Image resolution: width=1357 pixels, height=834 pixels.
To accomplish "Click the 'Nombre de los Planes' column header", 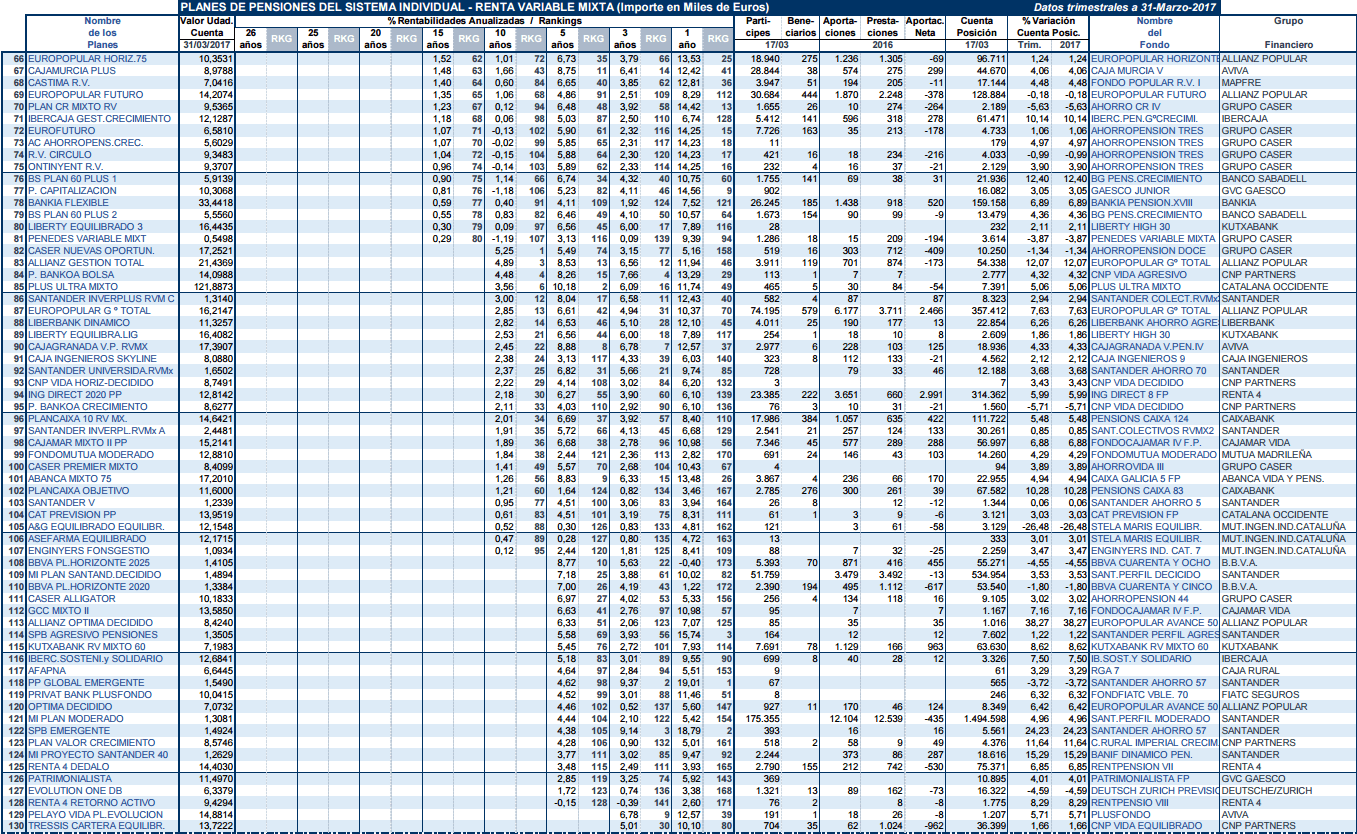I will click(x=101, y=33).
